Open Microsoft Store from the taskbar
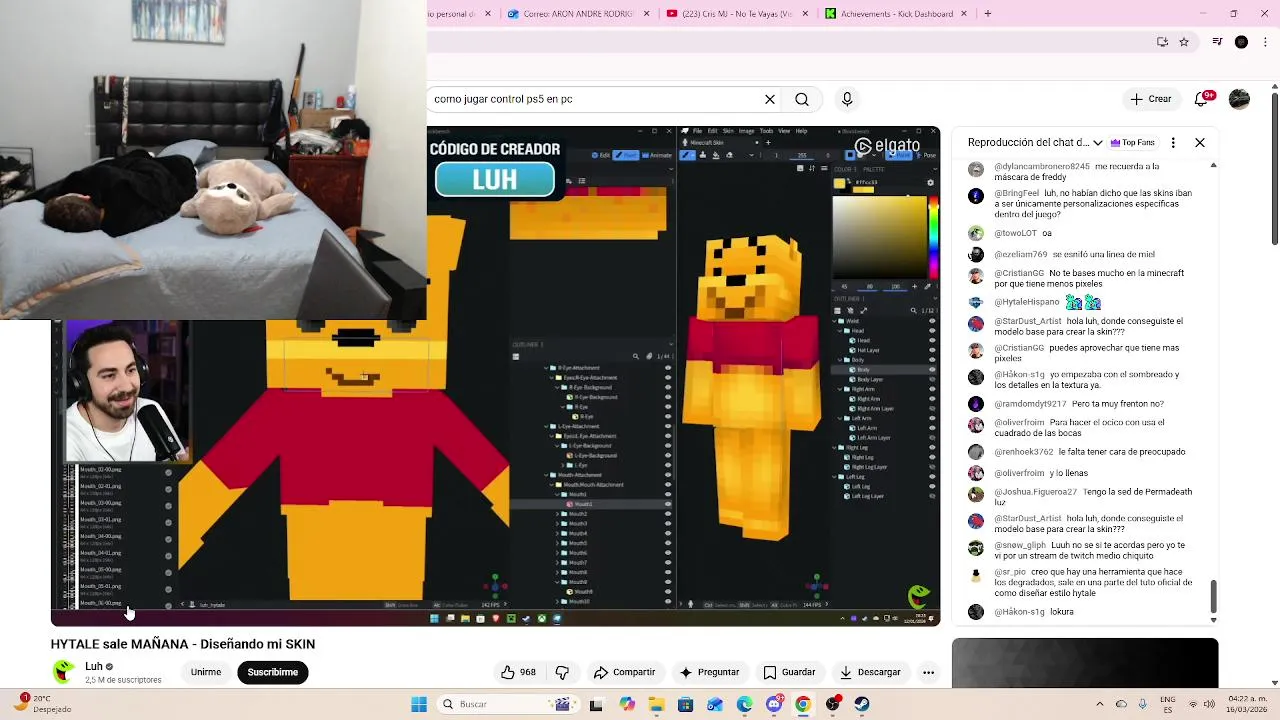Image resolution: width=1280 pixels, height=720 pixels. pos(686,704)
